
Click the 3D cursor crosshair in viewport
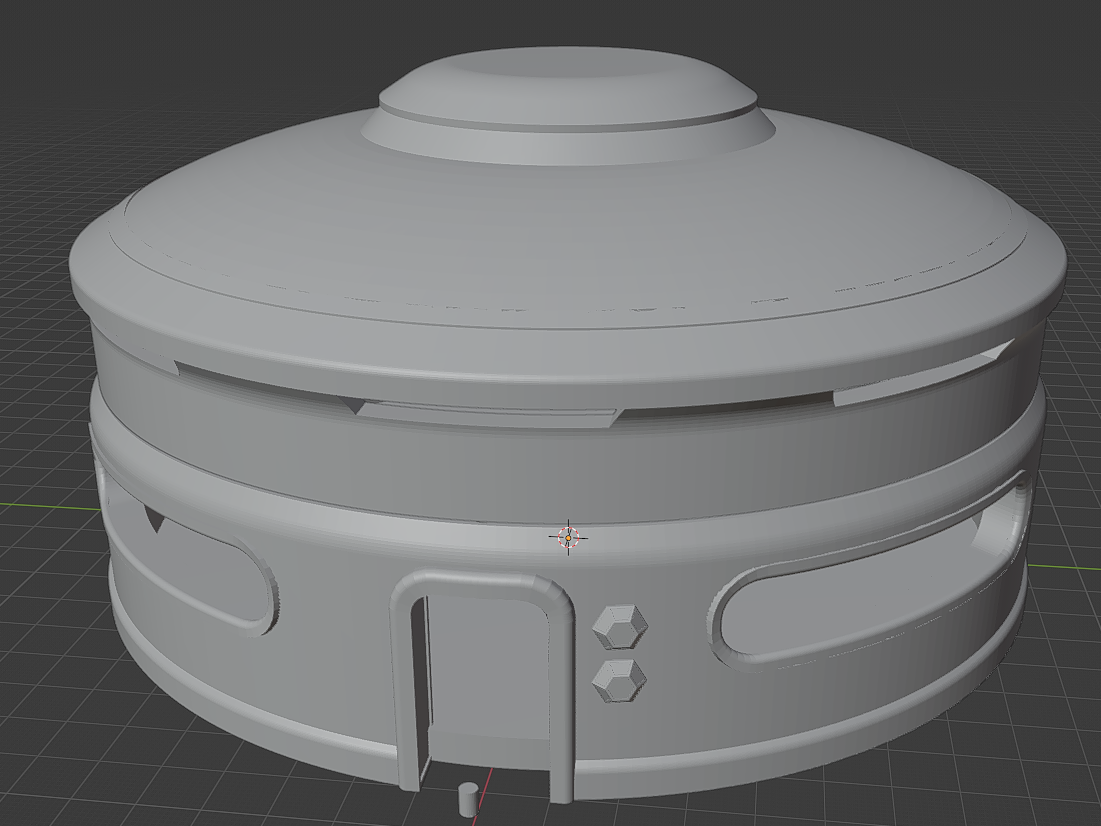click(568, 538)
